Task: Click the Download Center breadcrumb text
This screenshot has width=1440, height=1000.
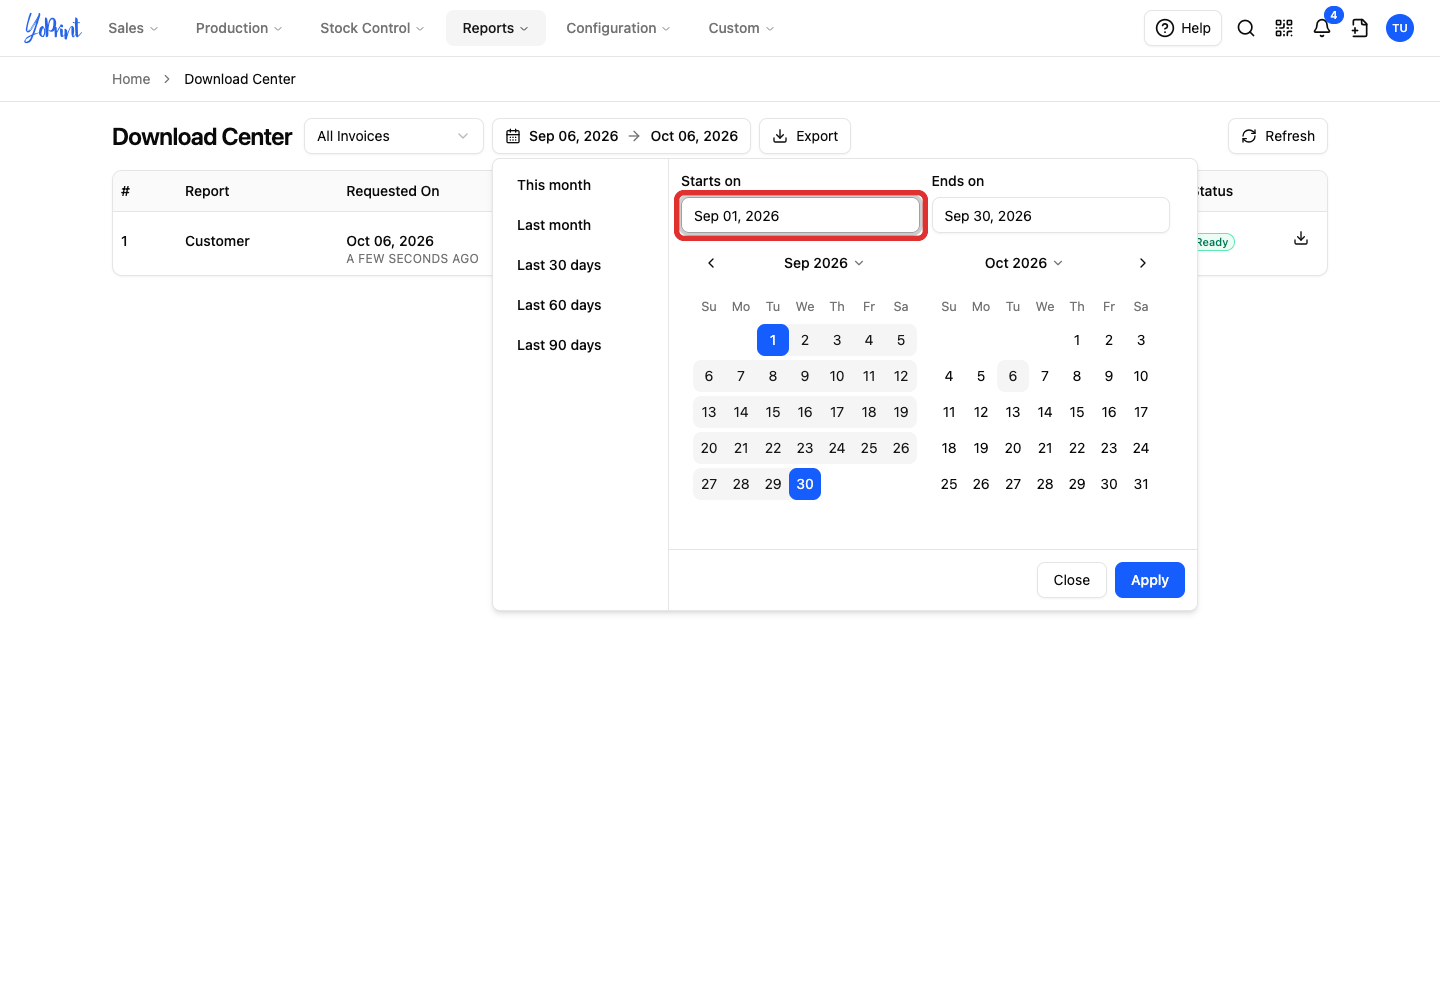Action: tap(240, 79)
